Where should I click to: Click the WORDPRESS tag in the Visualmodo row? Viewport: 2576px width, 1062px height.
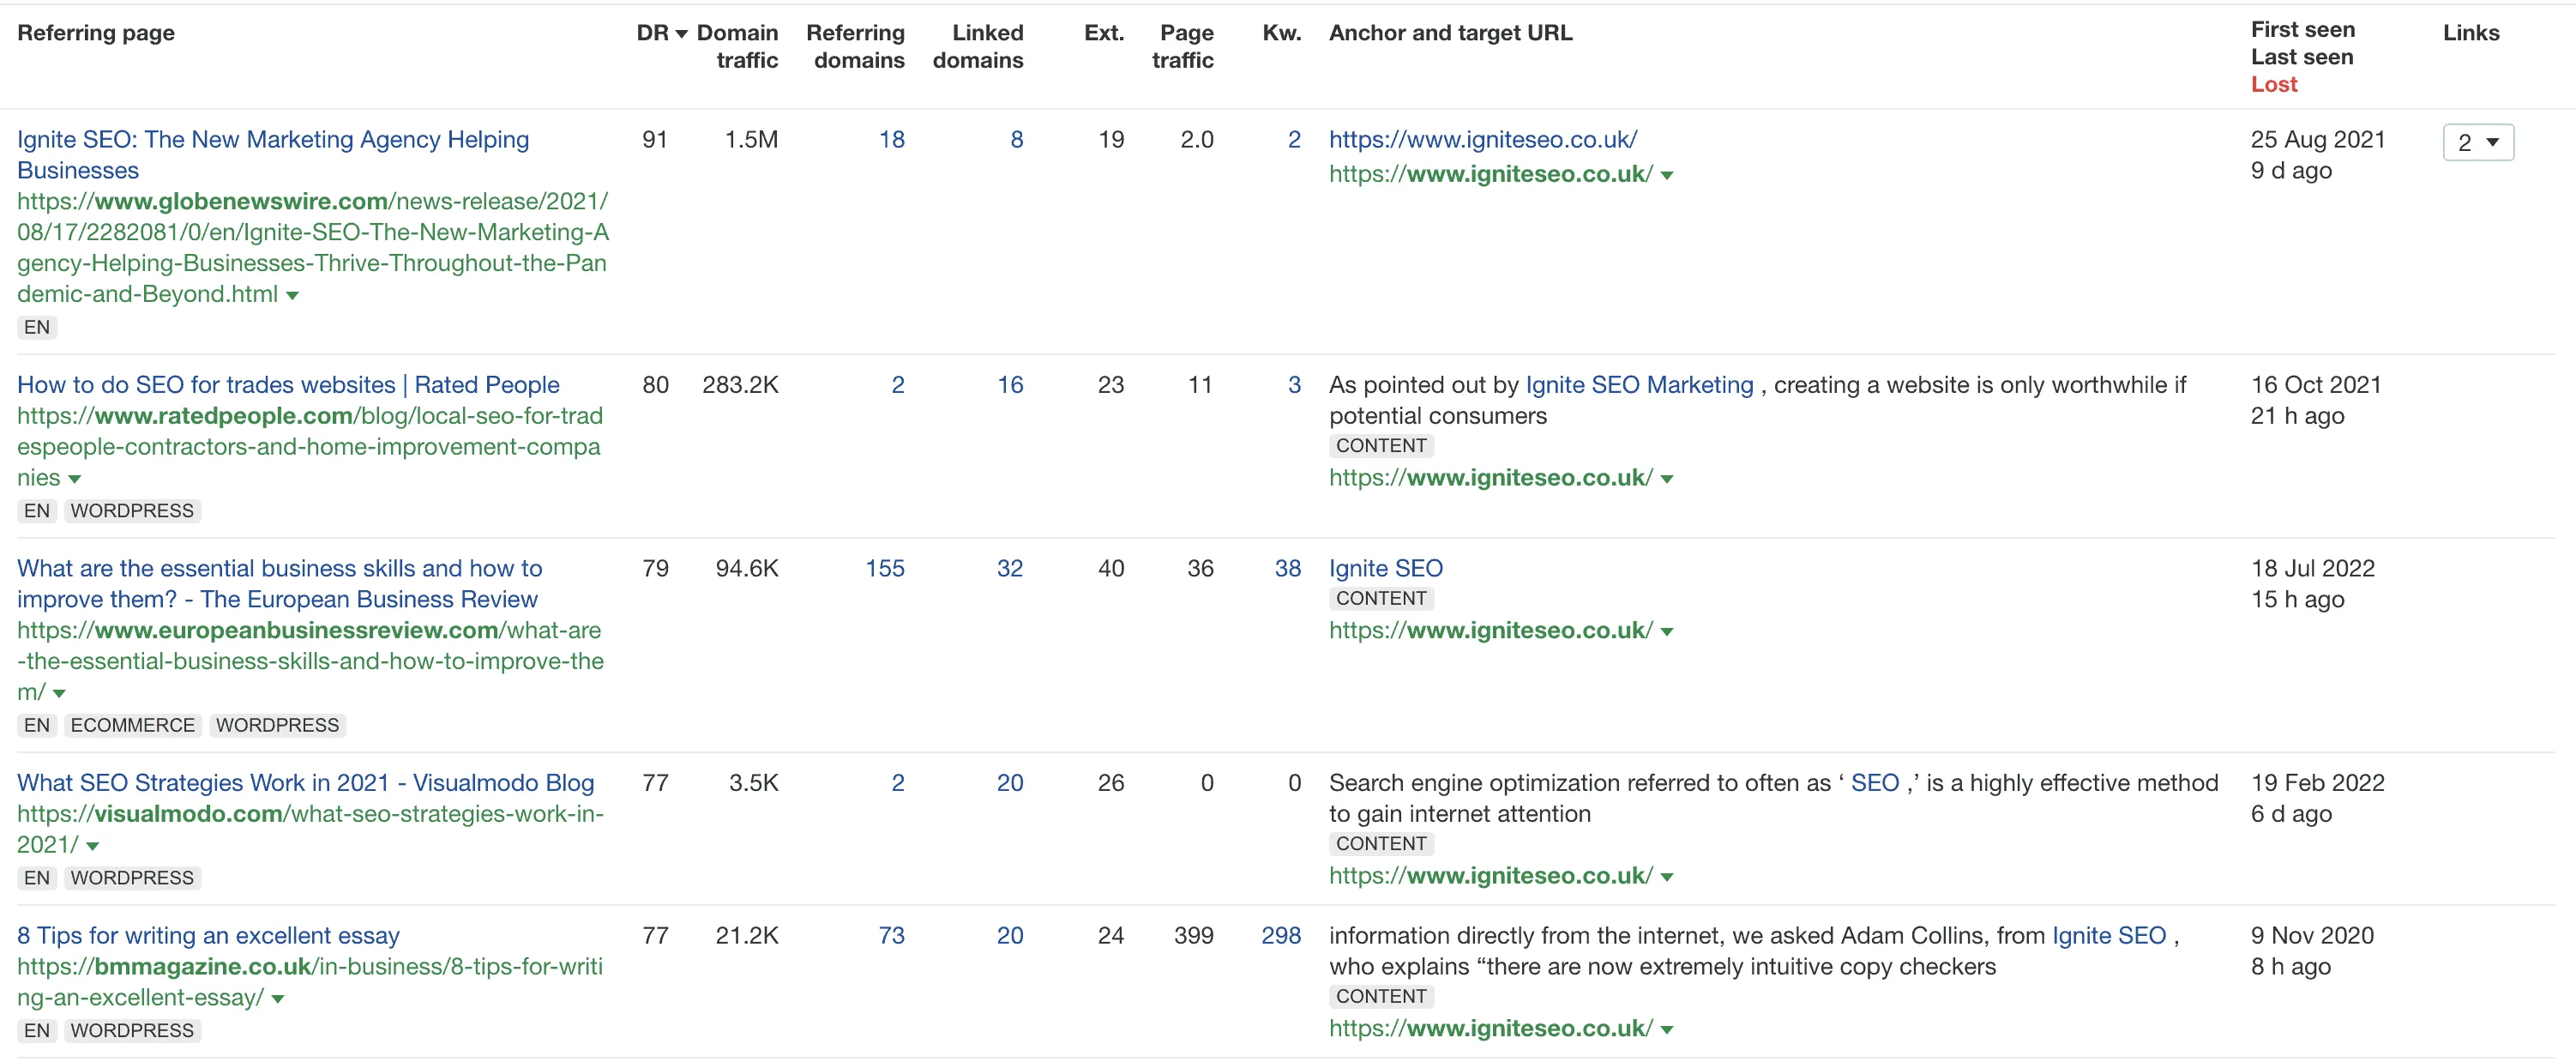click(131, 877)
